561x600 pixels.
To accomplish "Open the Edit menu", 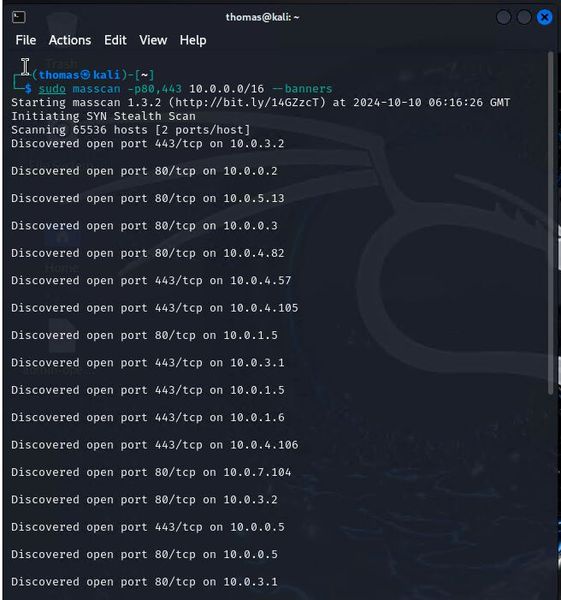I will [115, 40].
